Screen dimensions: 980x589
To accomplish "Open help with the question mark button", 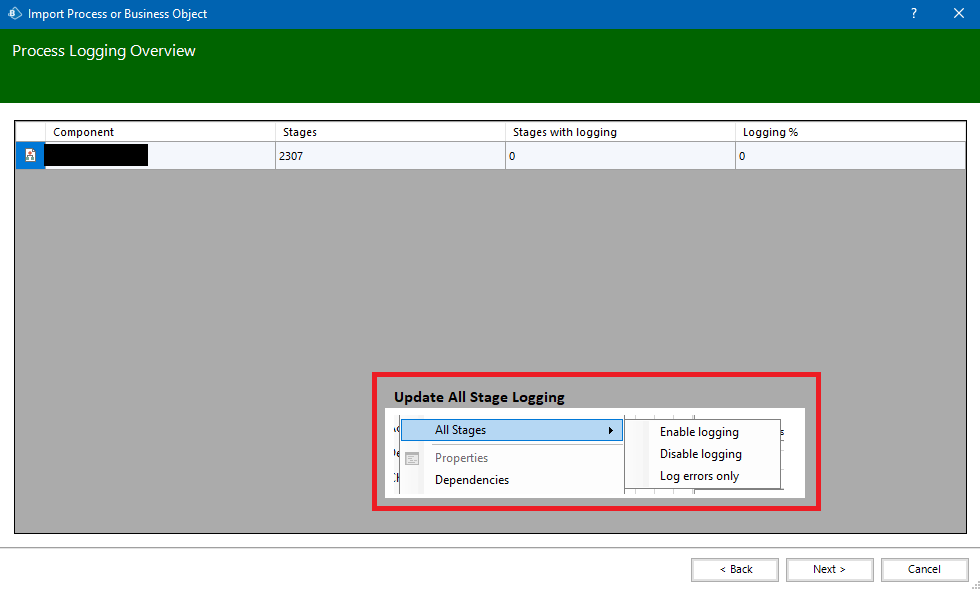I will tap(913, 14).
